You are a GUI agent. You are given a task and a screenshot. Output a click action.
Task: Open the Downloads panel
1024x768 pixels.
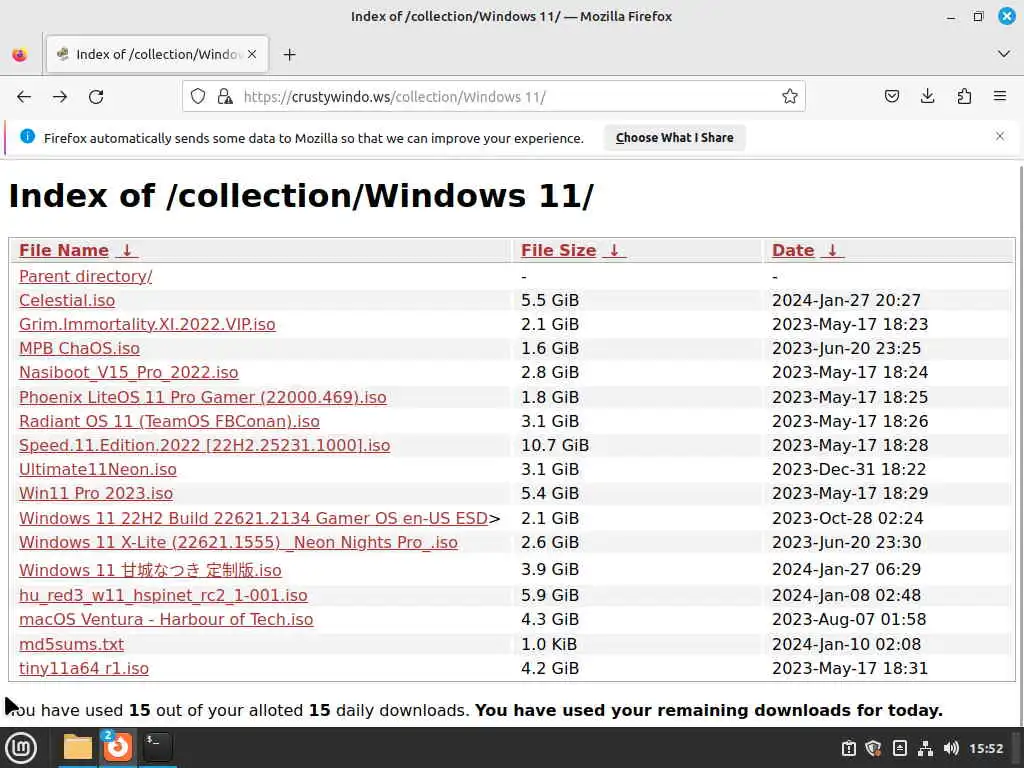tap(927, 97)
